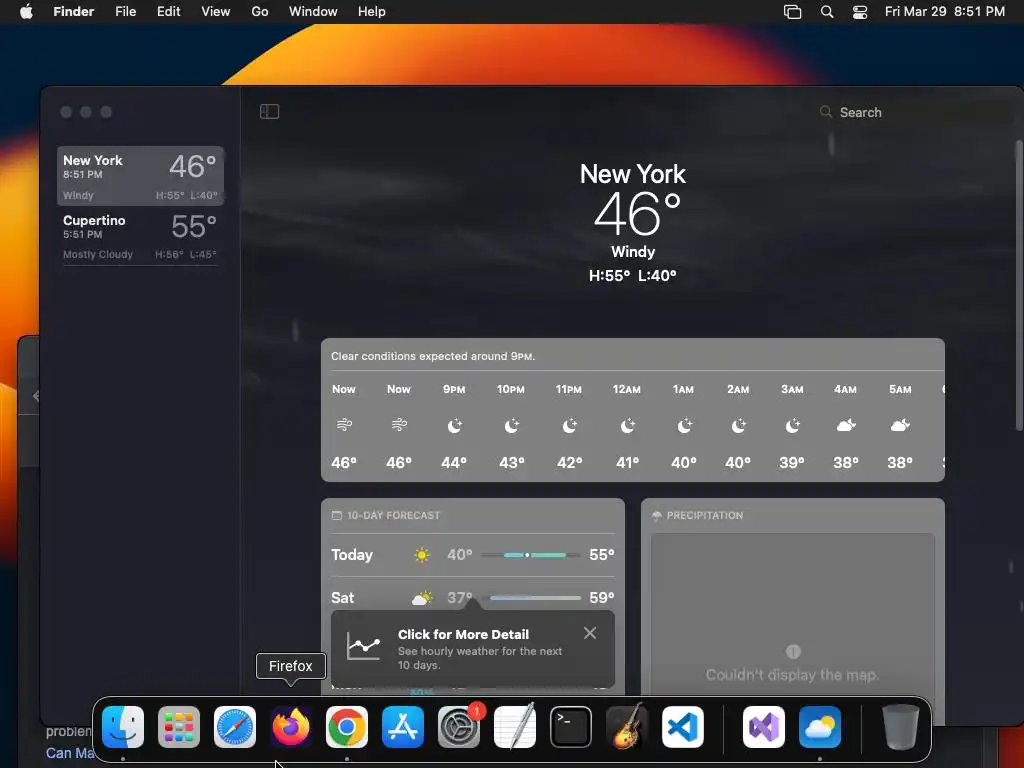This screenshot has height=768, width=1024.
Task: Open Visual Studio Code from the Dock
Action: [683, 727]
